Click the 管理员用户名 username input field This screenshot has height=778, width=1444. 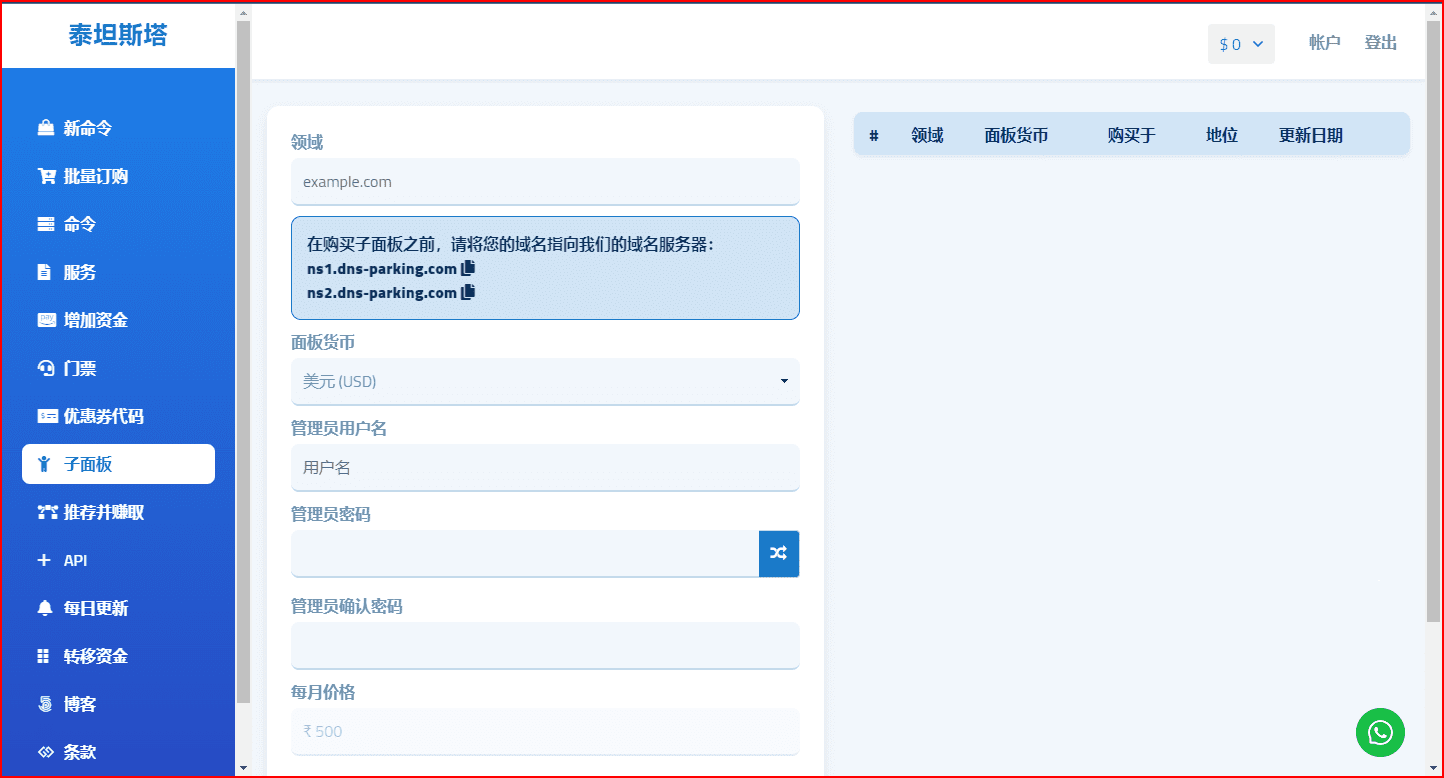pos(545,467)
